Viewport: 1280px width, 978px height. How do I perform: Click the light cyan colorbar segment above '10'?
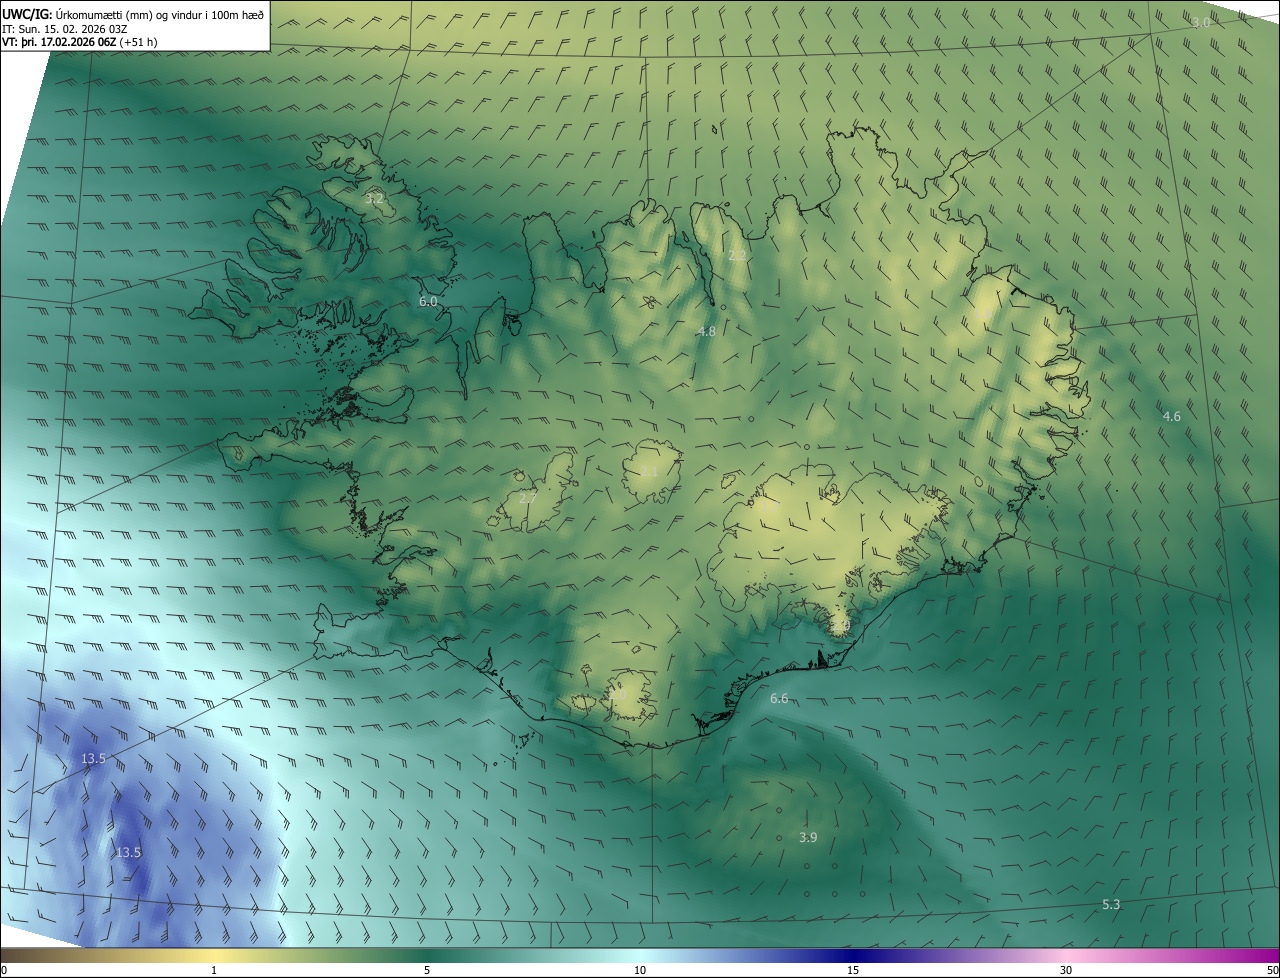point(640,955)
